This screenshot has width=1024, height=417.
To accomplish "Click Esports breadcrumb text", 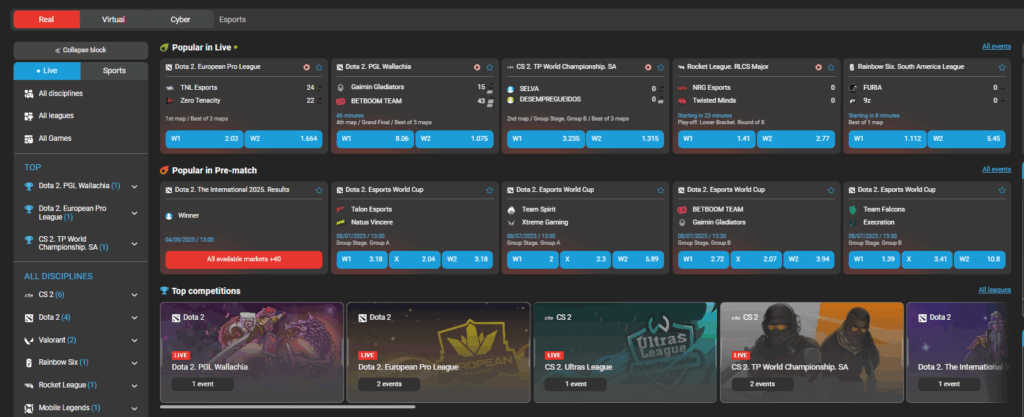I will [232, 20].
